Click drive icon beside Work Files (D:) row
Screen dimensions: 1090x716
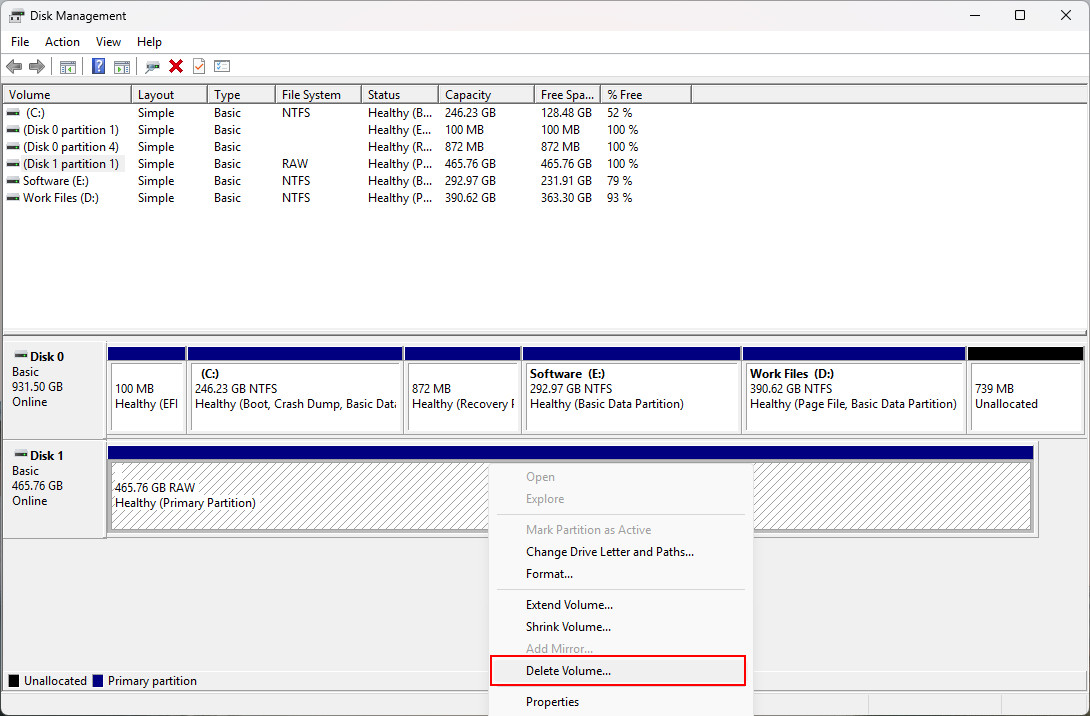coord(13,198)
